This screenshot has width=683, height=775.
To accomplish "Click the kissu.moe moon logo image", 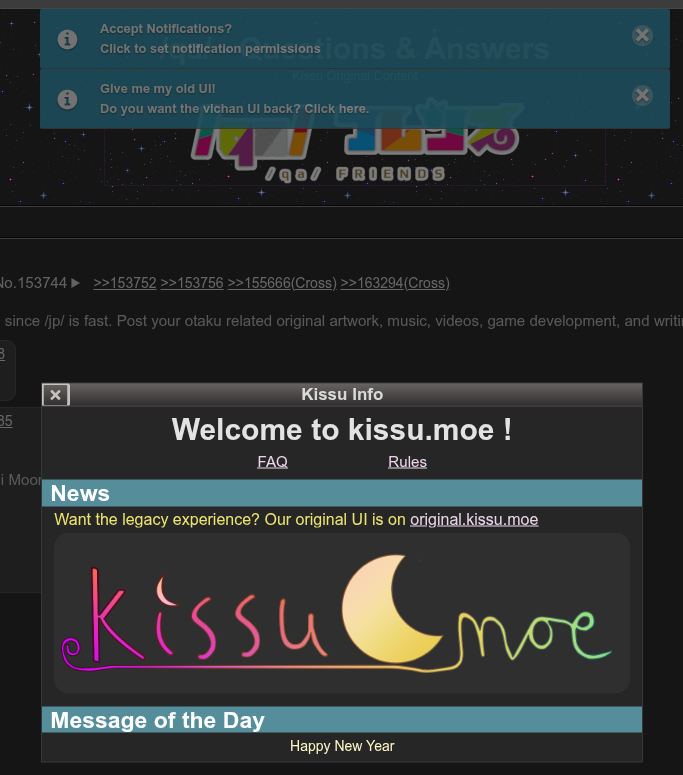I will click(x=342, y=613).
